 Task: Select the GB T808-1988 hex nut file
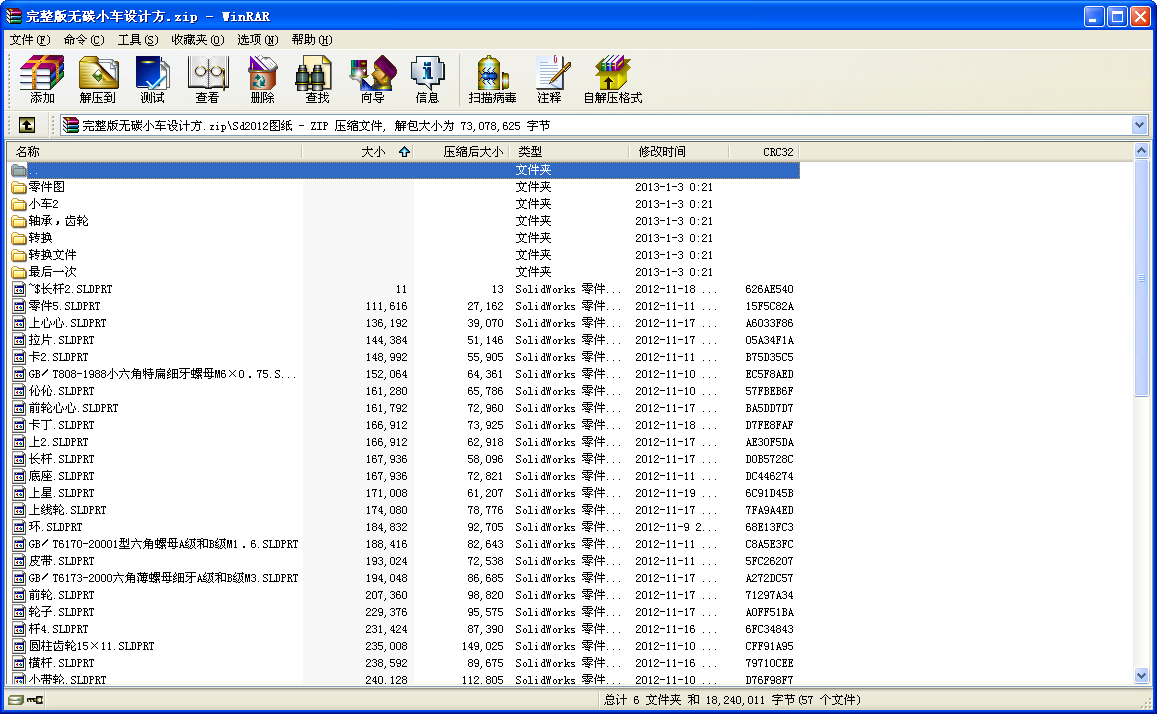point(404,374)
